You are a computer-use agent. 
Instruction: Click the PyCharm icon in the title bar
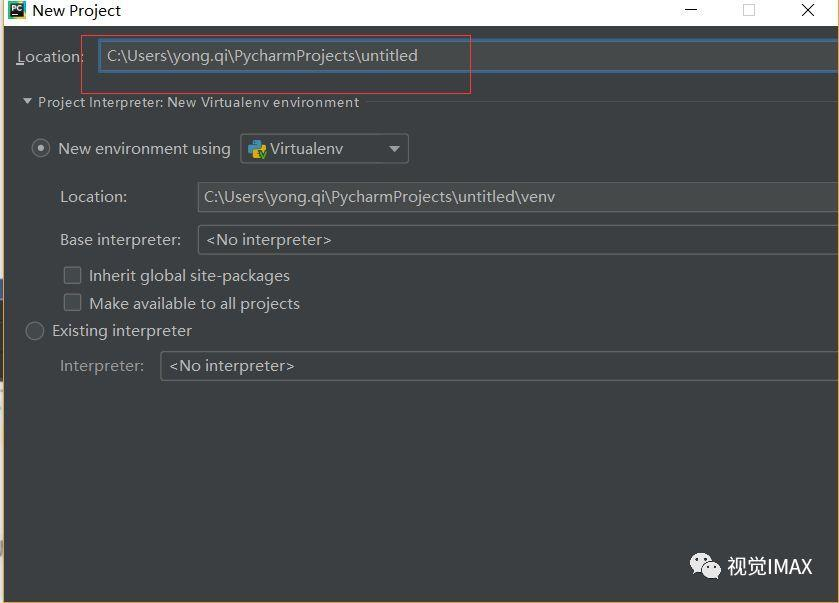point(17,10)
